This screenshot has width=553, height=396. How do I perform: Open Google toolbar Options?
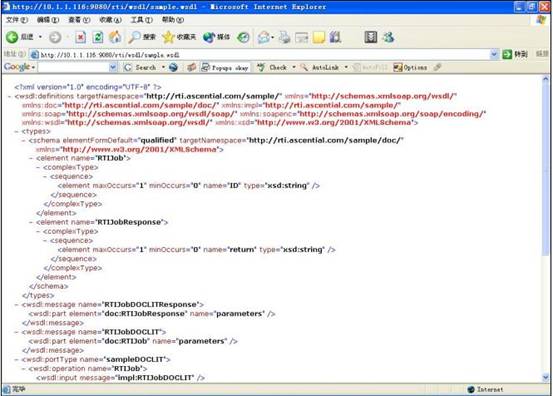[411, 67]
